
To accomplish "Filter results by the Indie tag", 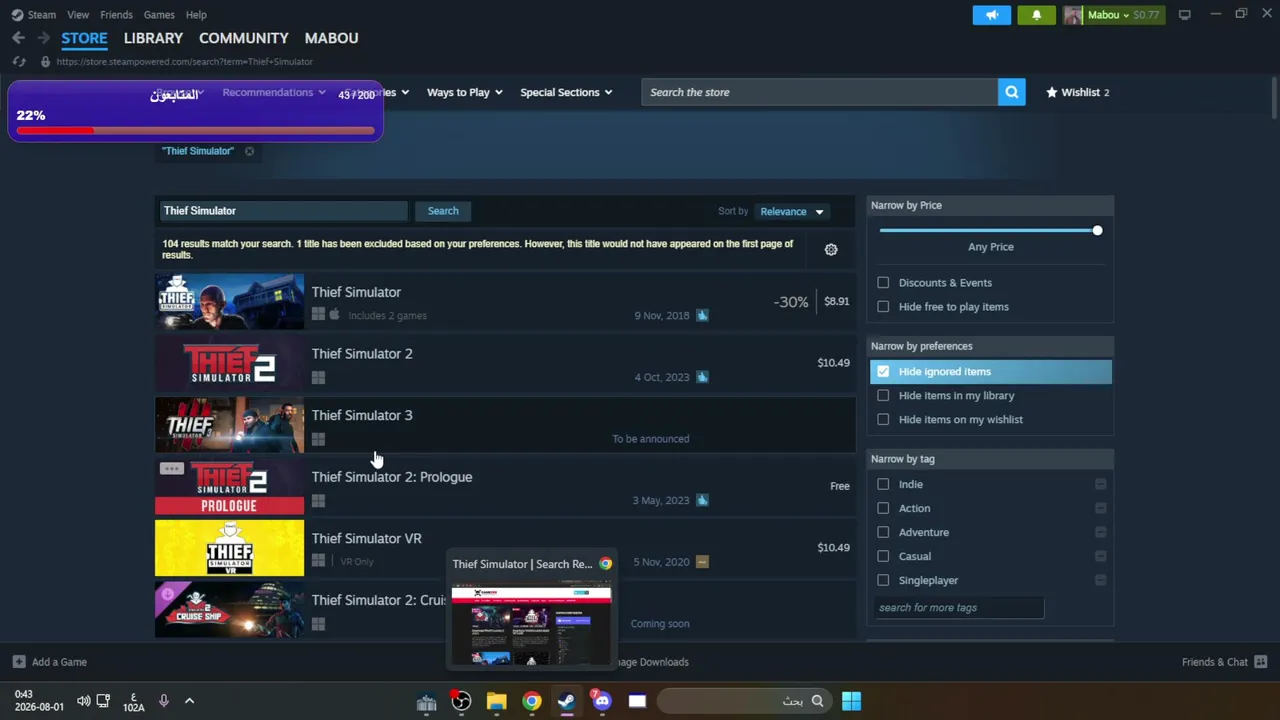I will pos(883,484).
